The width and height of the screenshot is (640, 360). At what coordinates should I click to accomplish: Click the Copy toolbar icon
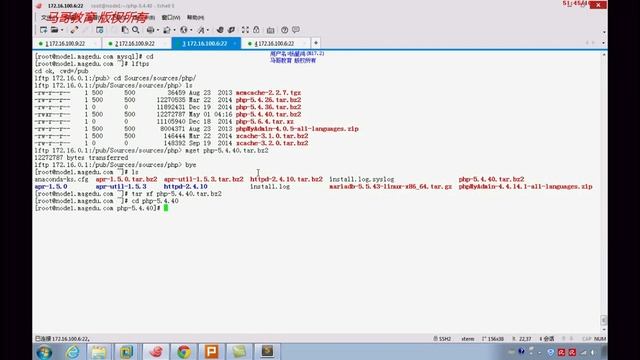coord(125,30)
